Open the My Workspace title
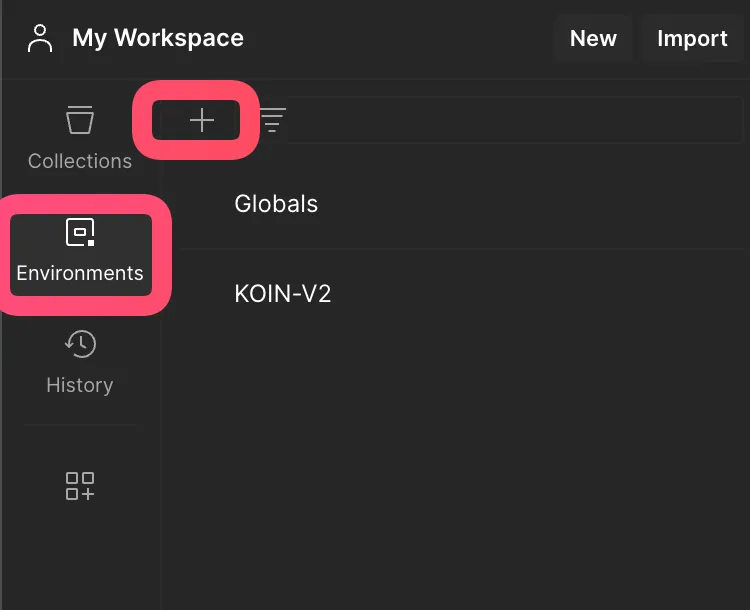 click(x=157, y=39)
